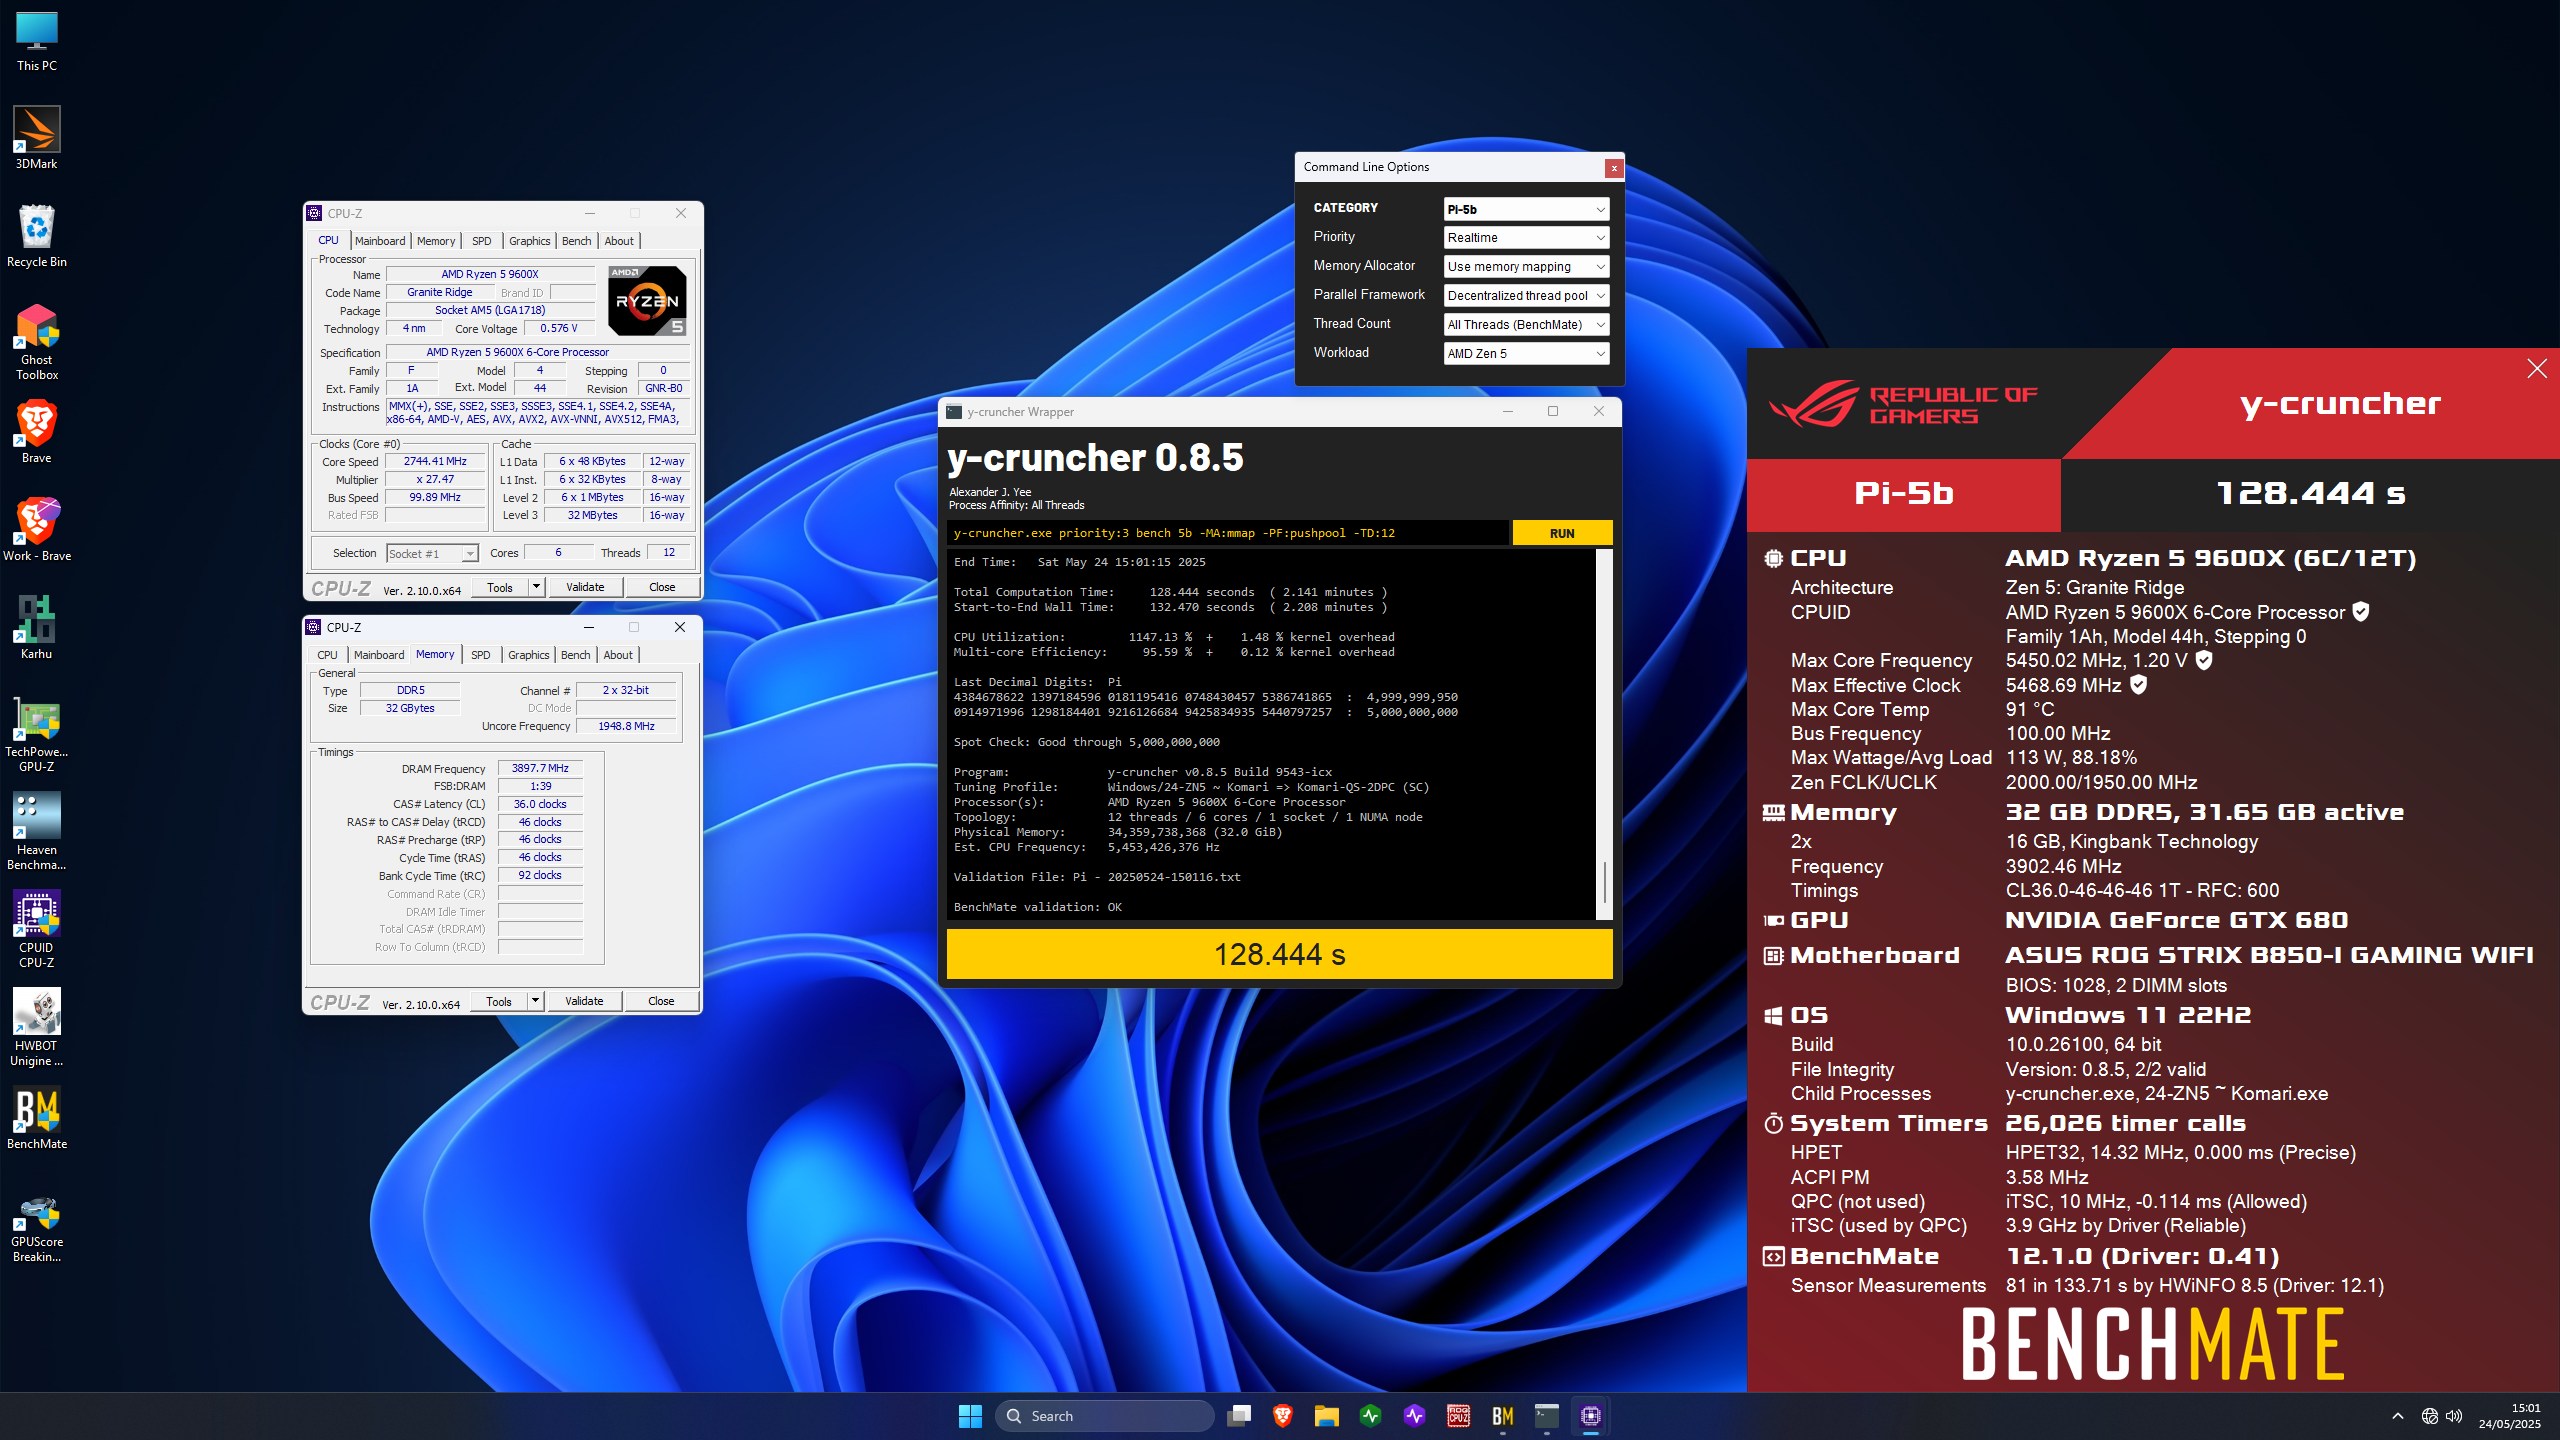Open the Windows Start menu
This screenshot has height=1440, width=2560.
tap(970, 1416)
